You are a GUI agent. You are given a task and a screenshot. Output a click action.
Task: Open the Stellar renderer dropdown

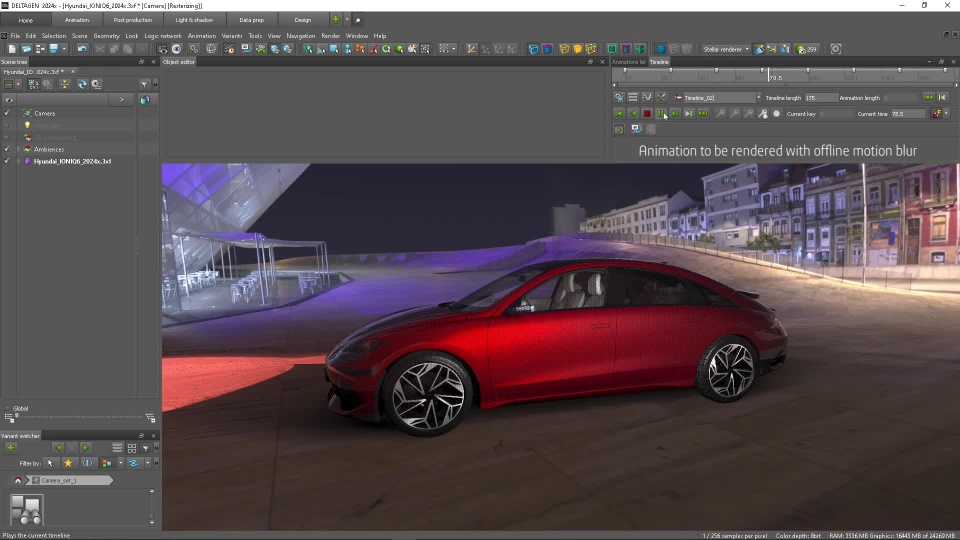[726, 49]
